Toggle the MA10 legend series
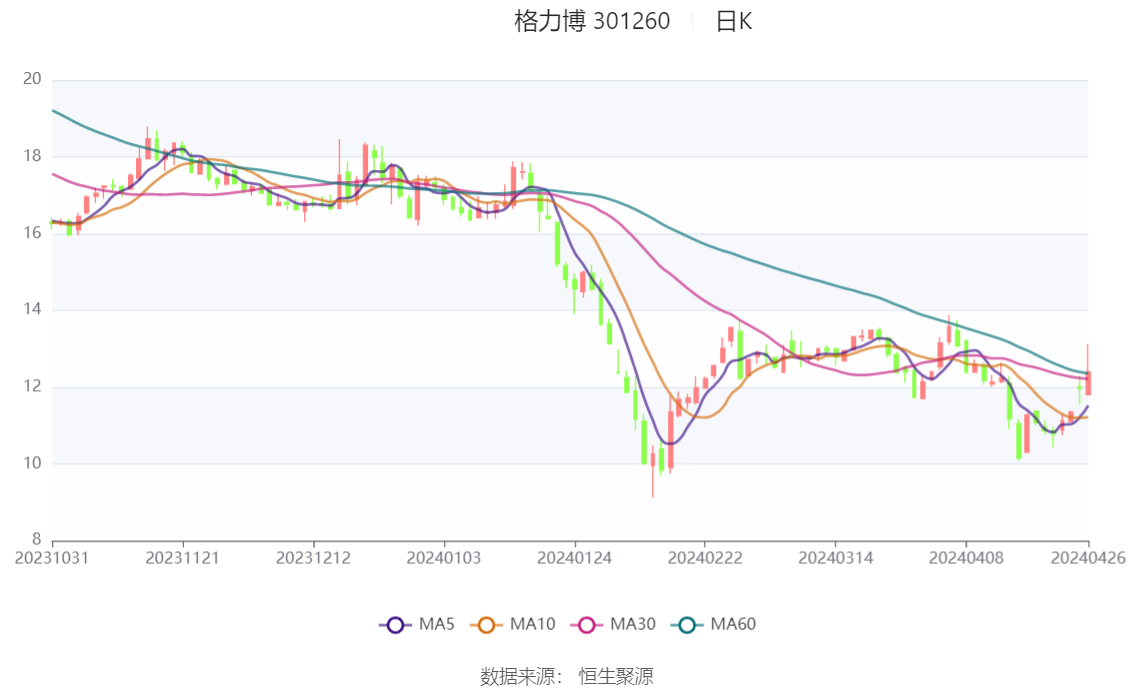 tap(513, 625)
